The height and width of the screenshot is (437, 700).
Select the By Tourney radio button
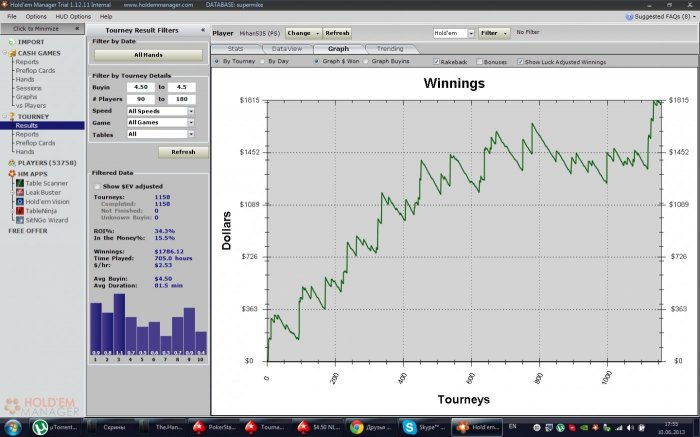tap(217, 61)
